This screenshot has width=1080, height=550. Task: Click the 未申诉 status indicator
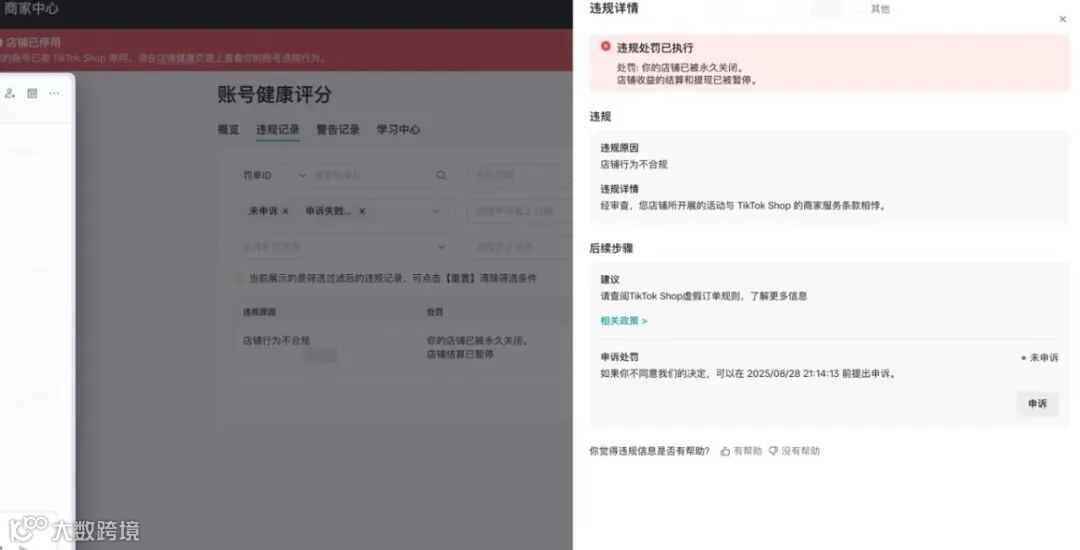[x=1040, y=358]
